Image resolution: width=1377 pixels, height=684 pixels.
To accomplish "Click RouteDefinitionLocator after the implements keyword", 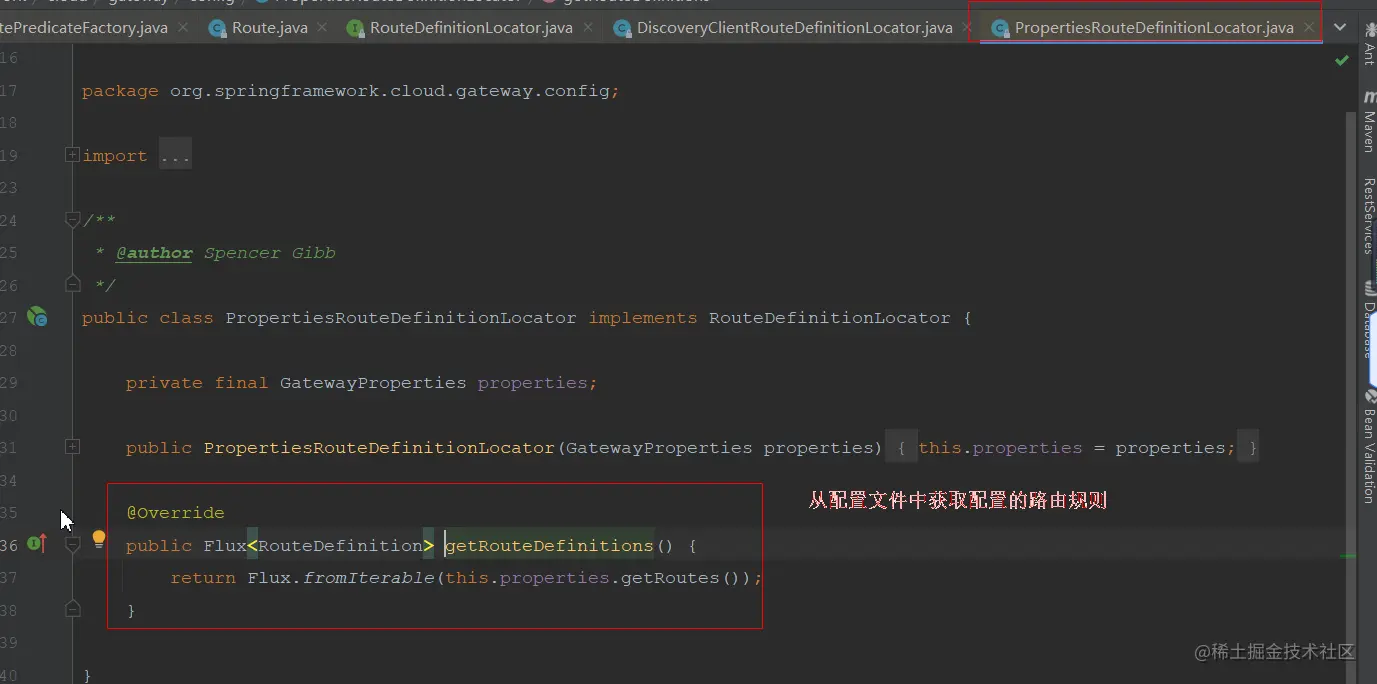I will pyautogui.click(x=830, y=318).
